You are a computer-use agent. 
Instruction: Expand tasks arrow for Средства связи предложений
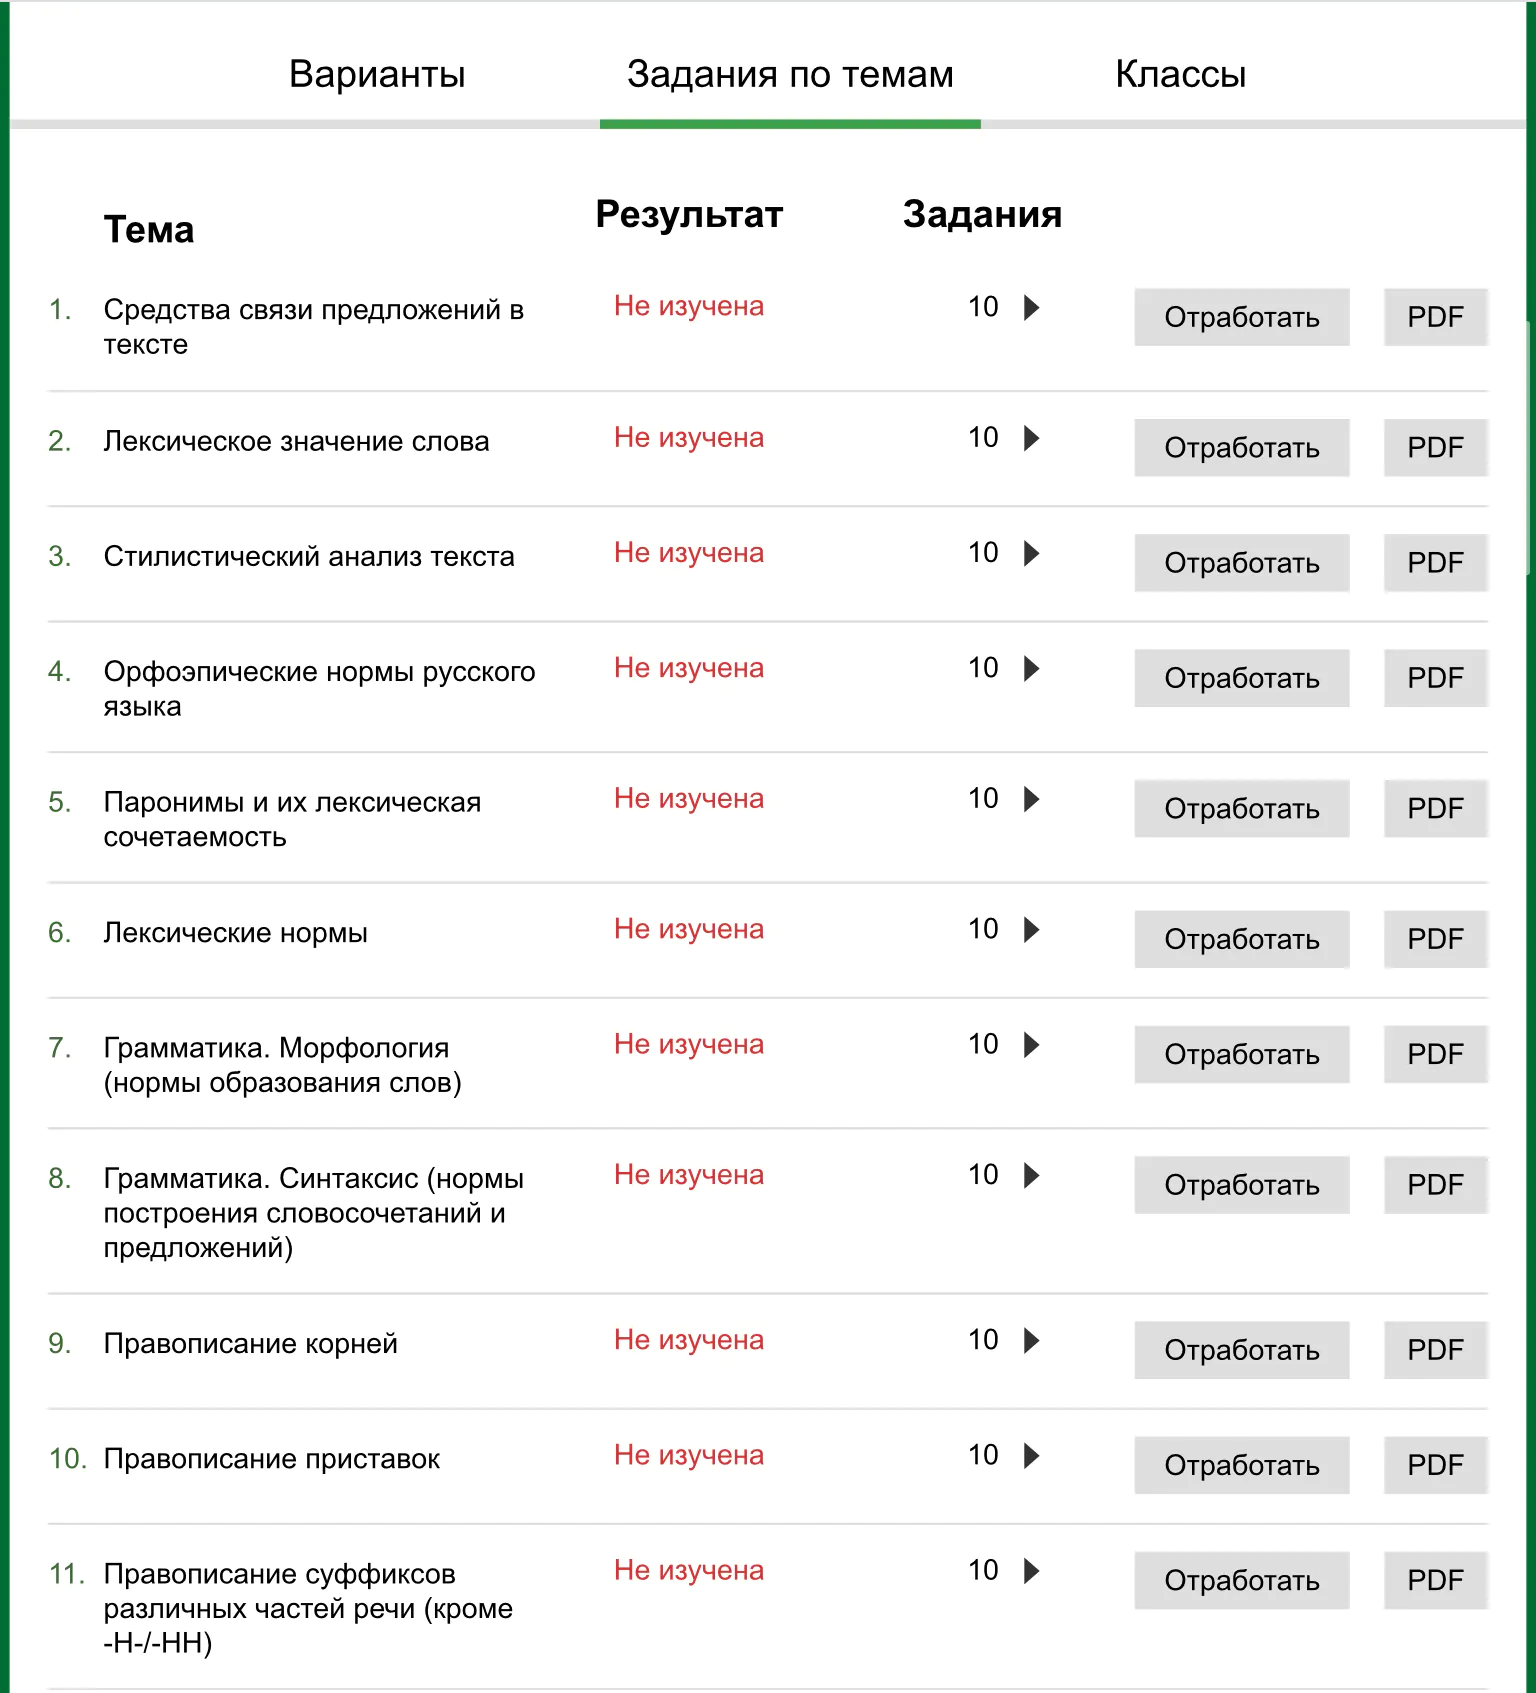pos(1032,307)
